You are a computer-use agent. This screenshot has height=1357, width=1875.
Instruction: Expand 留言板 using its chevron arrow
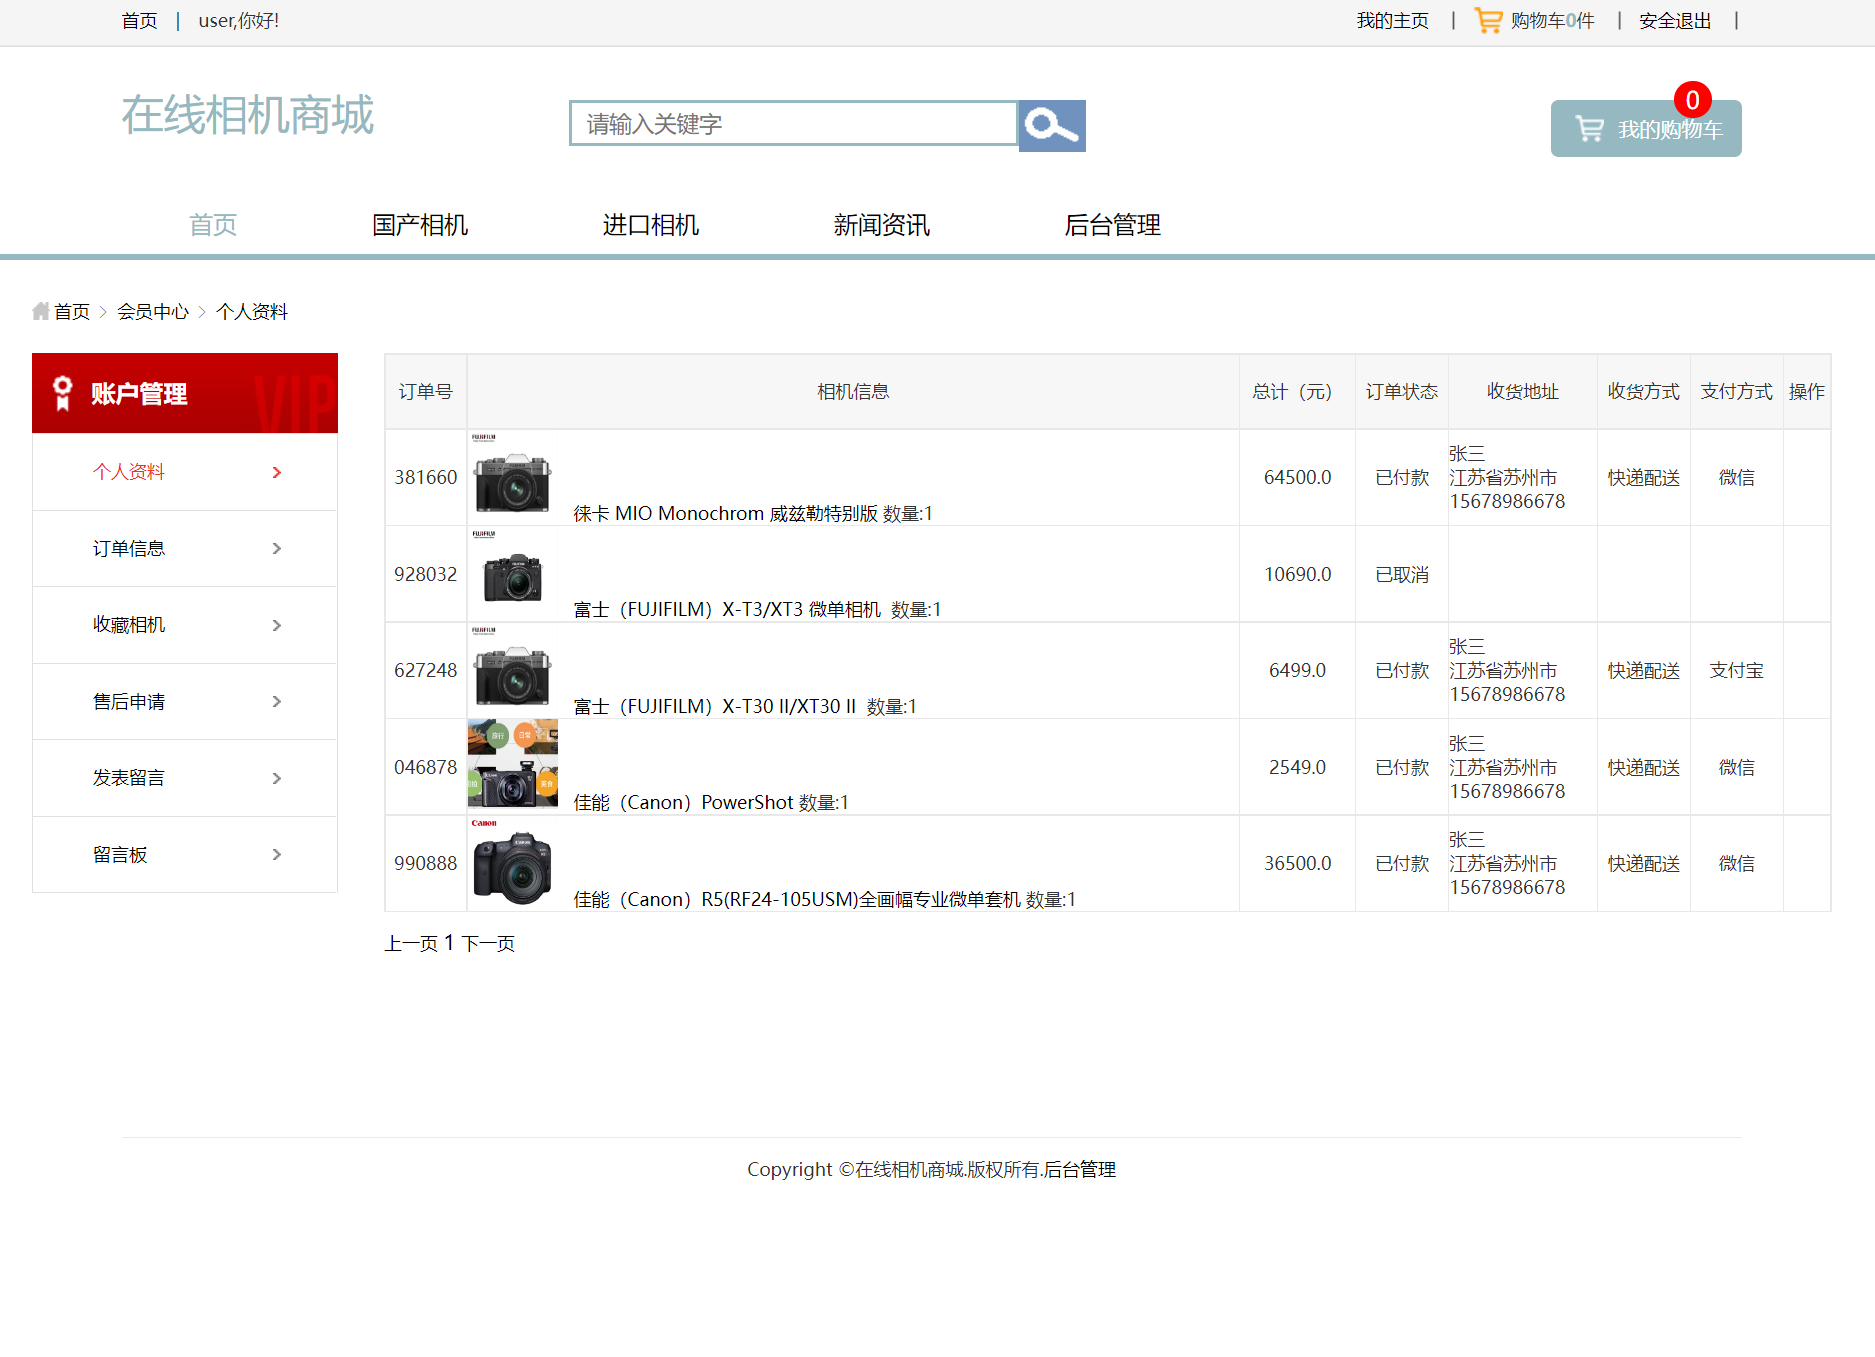click(x=277, y=854)
